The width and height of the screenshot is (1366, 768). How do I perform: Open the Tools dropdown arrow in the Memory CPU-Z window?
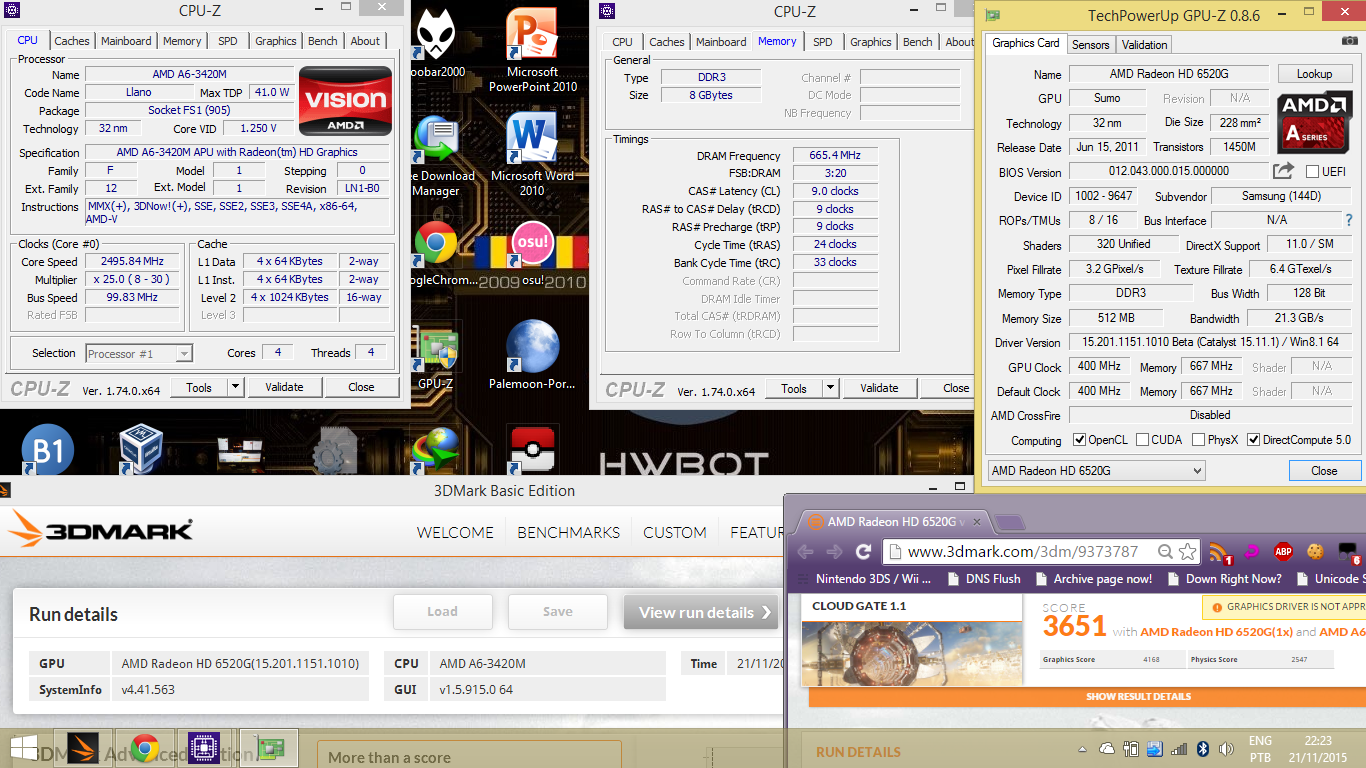point(830,388)
